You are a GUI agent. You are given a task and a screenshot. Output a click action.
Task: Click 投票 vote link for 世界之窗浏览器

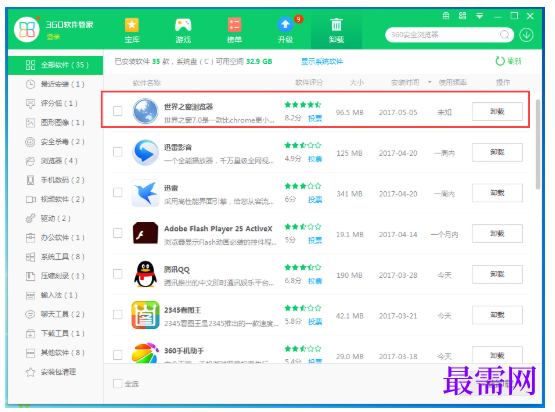[315, 119]
